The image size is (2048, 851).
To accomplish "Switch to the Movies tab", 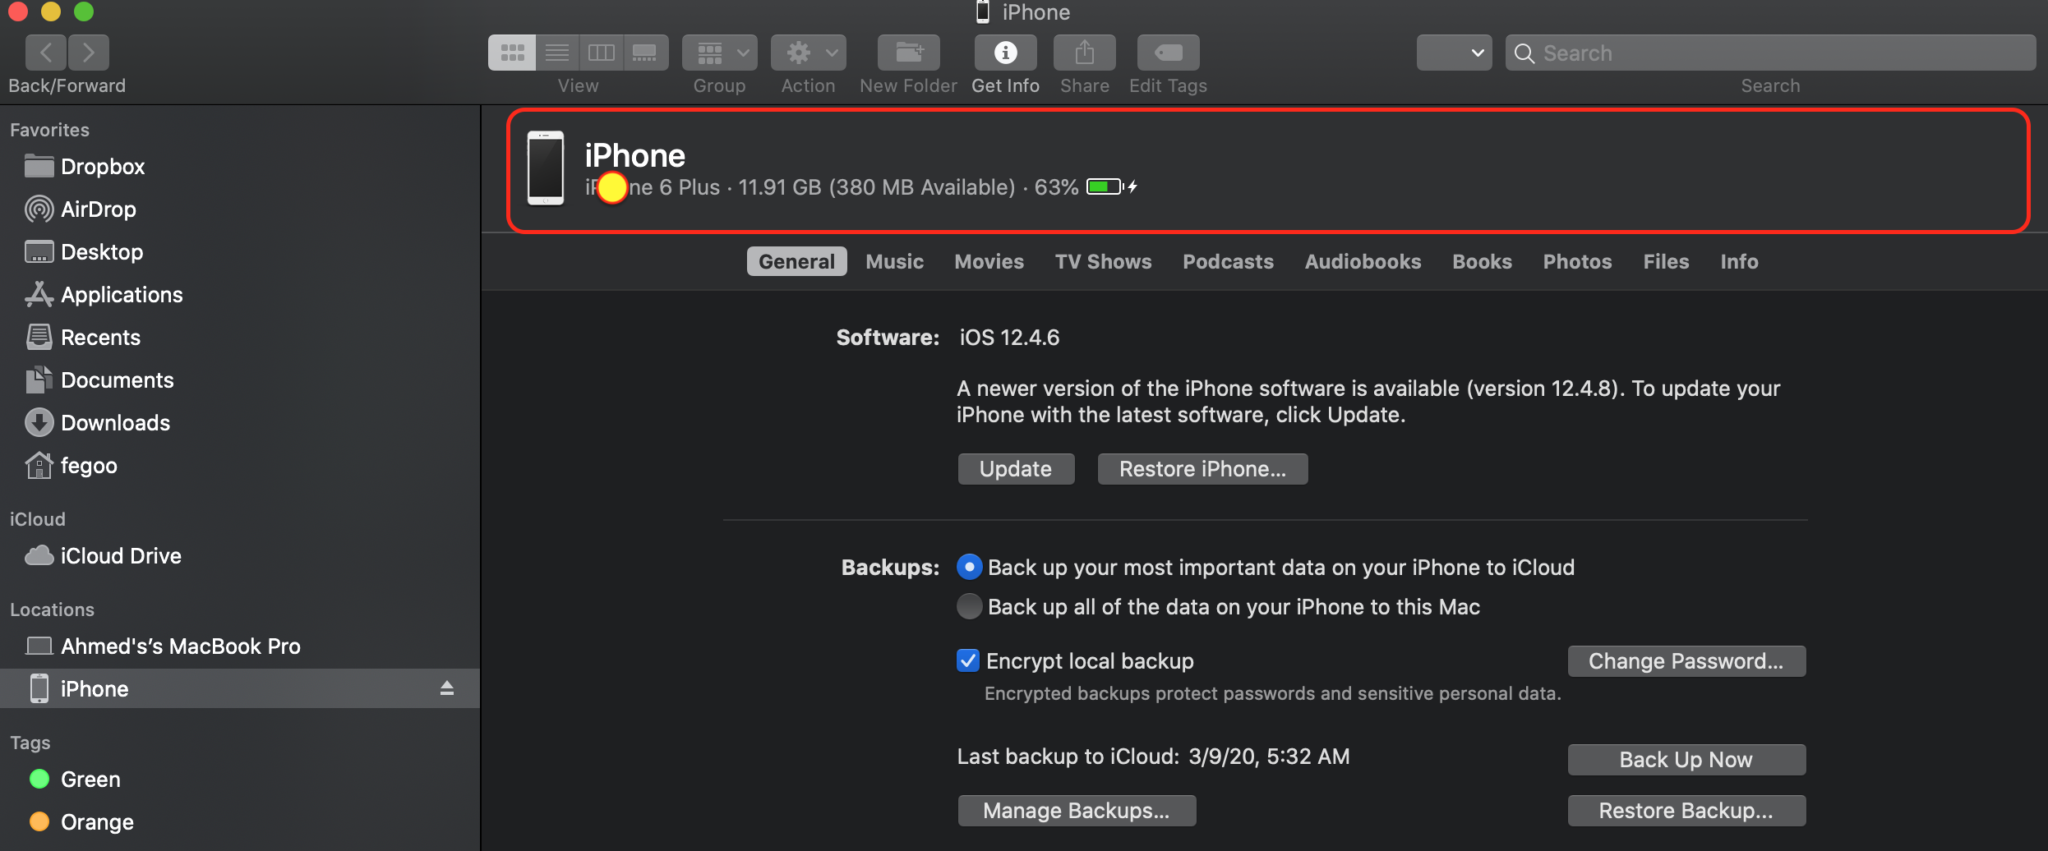I will (989, 261).
